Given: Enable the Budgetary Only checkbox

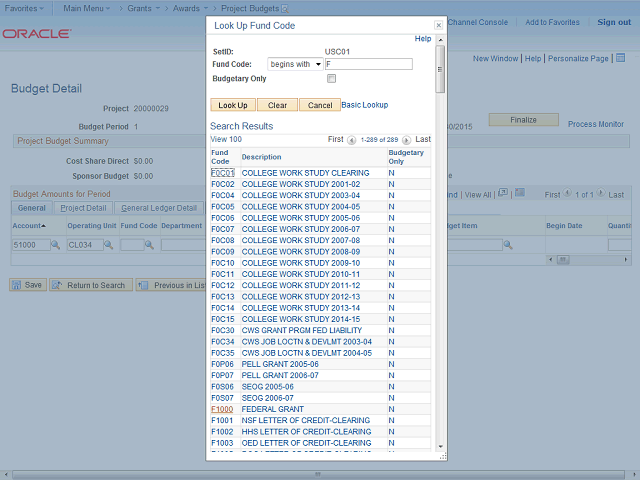Looking at the screenshot, I should pos(332,78).
